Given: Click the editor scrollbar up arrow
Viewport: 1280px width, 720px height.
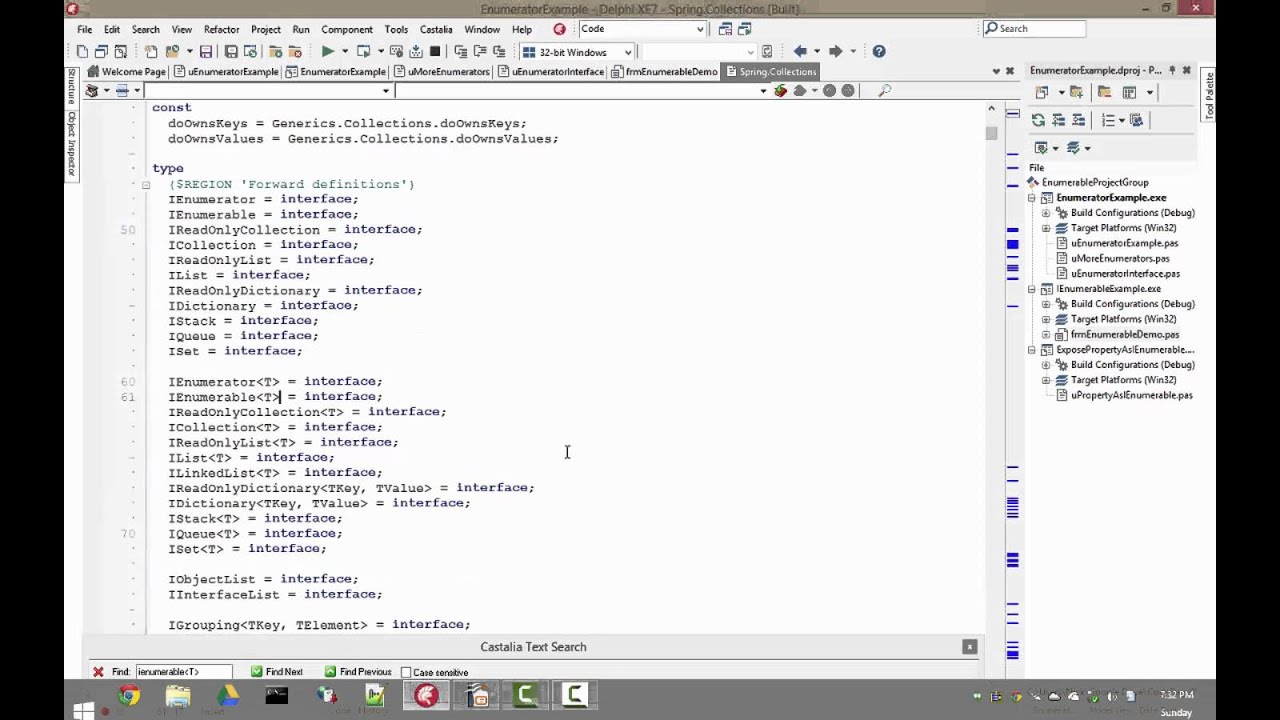Looking at the screenshot, I should [x=991, y=108].
